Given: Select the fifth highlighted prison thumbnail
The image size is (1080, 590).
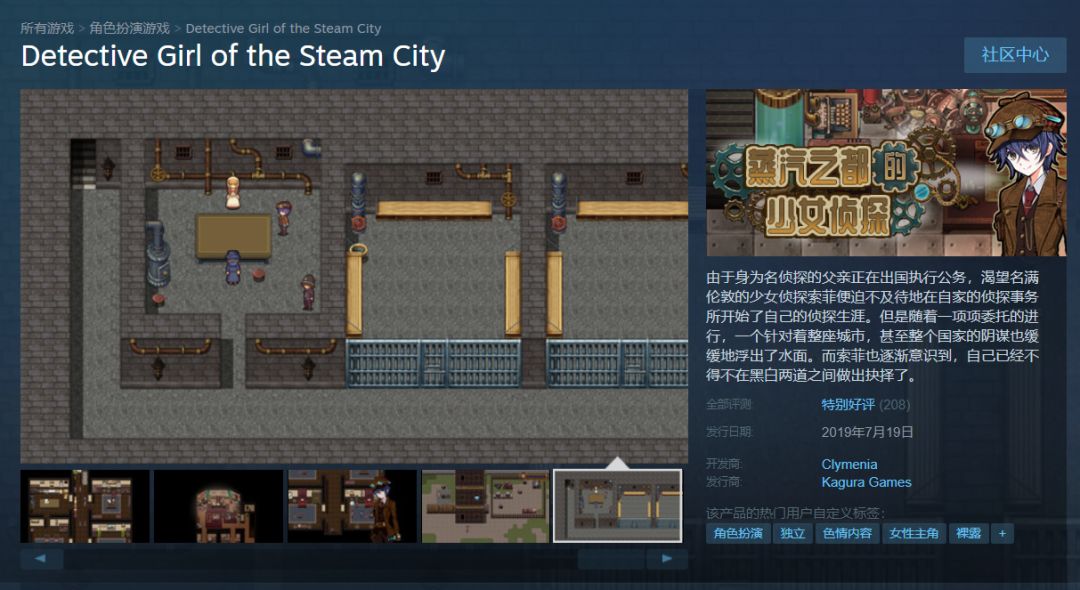Looking at the screenshot, I should pos(618,506).
